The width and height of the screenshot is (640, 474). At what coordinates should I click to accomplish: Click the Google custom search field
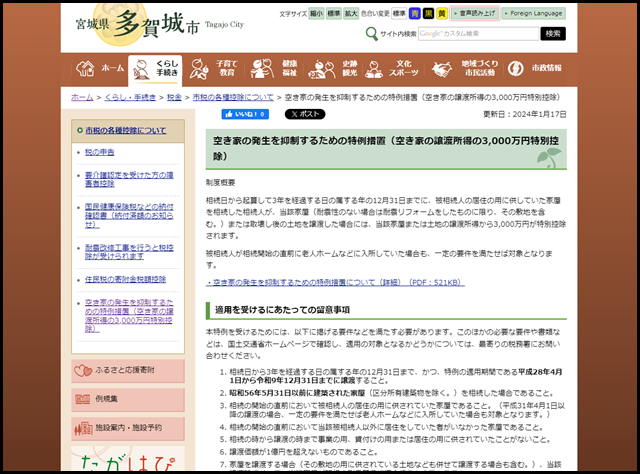[478, 33]
